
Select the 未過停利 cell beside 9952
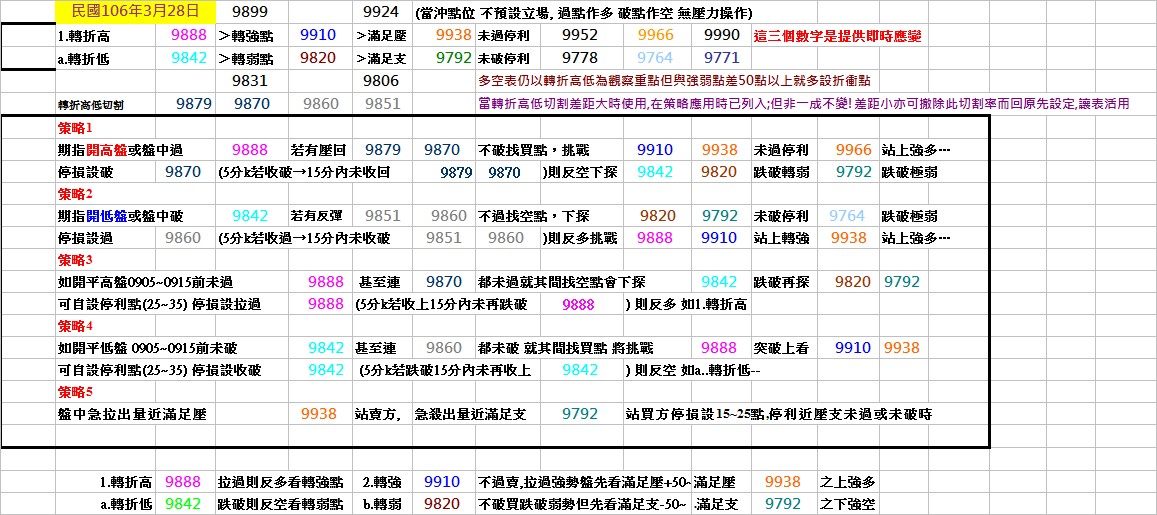(502, 35)
